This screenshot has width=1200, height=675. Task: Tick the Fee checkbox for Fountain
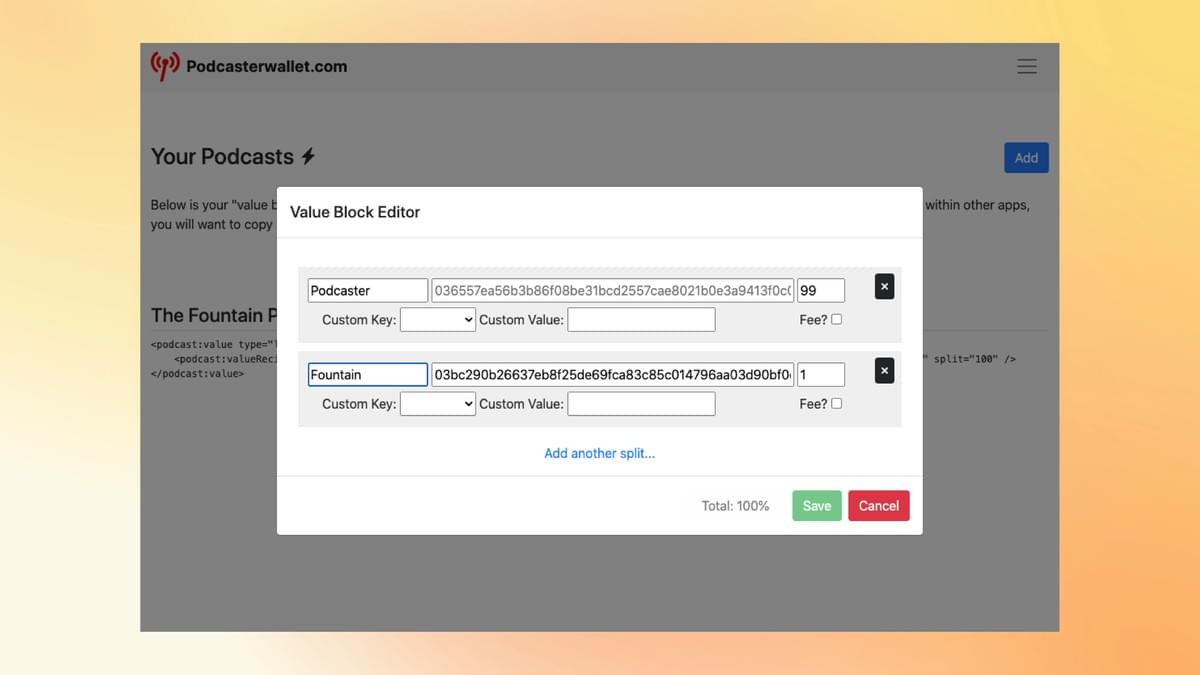[x=837, y=403]
